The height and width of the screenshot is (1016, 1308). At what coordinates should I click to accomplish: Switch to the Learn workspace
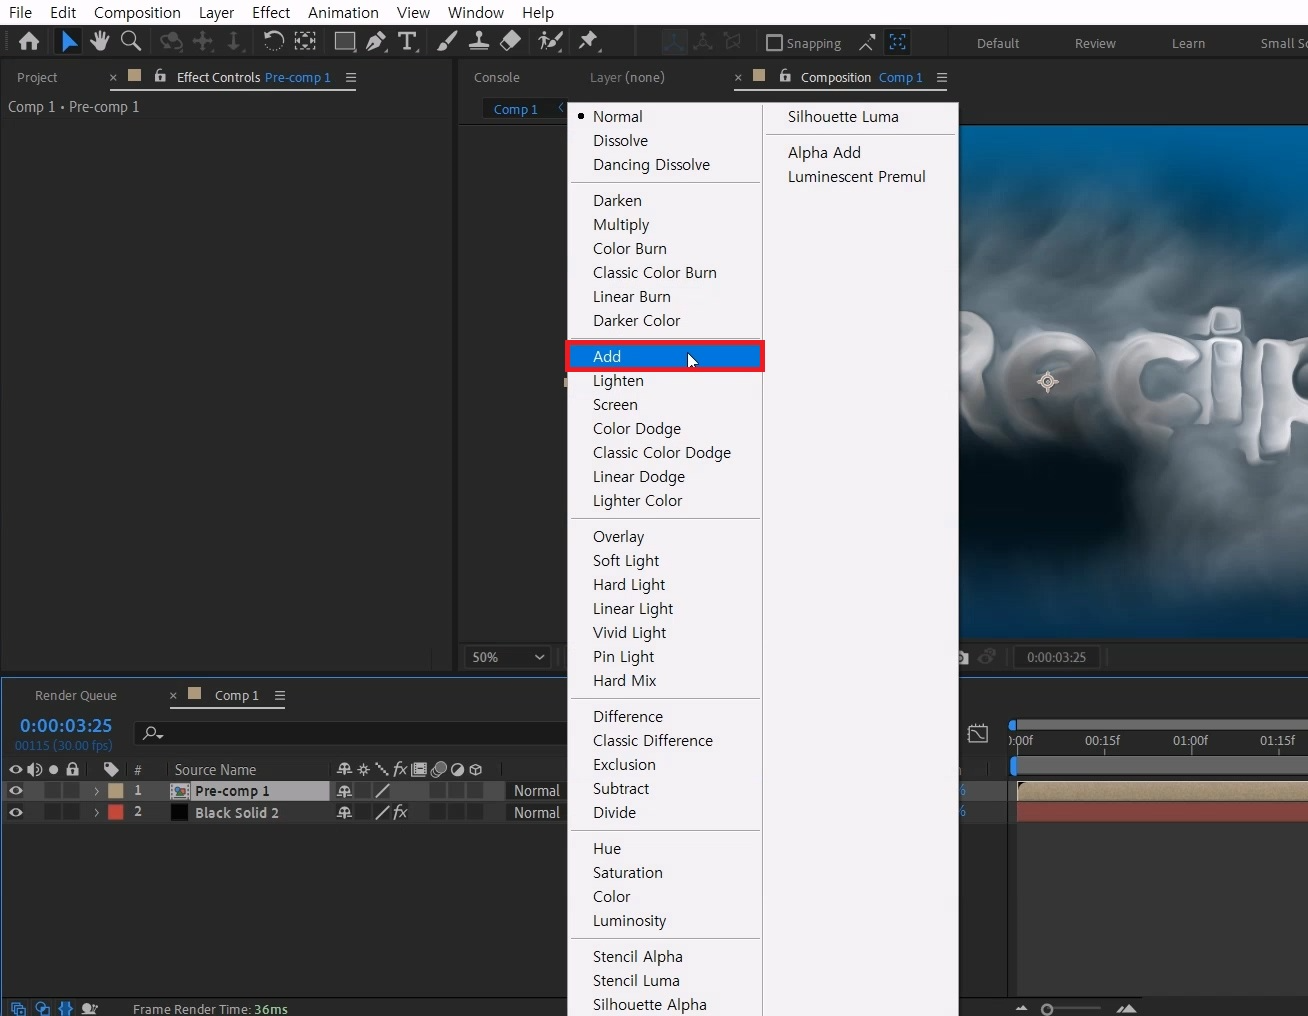pyautogui.click(x=1188, y=43)
